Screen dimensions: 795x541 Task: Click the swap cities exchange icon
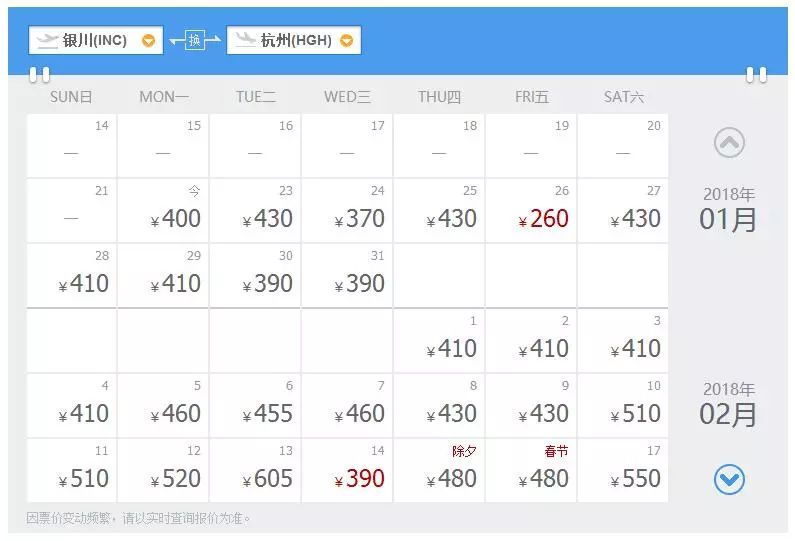pos(194,40)
